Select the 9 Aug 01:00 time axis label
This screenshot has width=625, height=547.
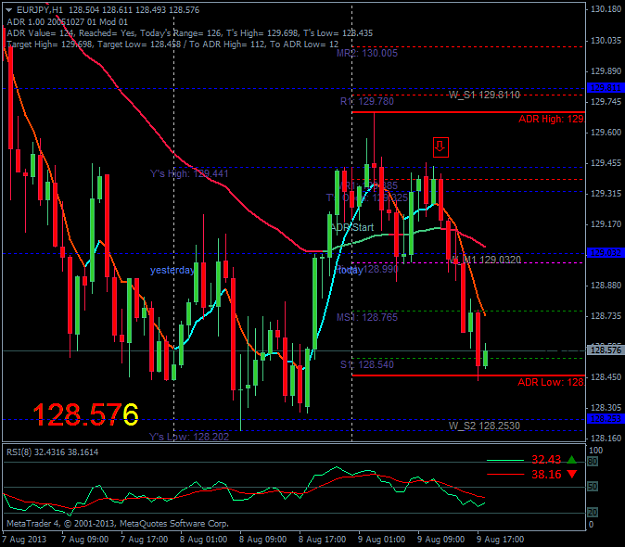click(x=381, y=539)
